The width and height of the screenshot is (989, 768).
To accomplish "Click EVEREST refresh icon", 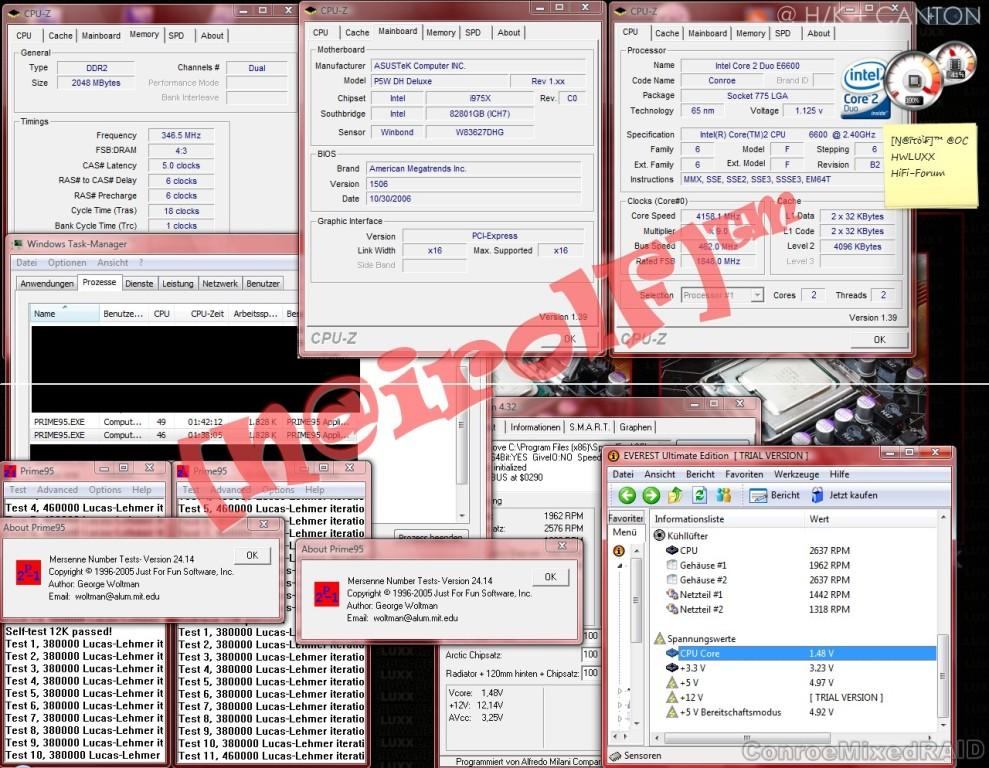I will pyautogui.click(x=699, y=496).
